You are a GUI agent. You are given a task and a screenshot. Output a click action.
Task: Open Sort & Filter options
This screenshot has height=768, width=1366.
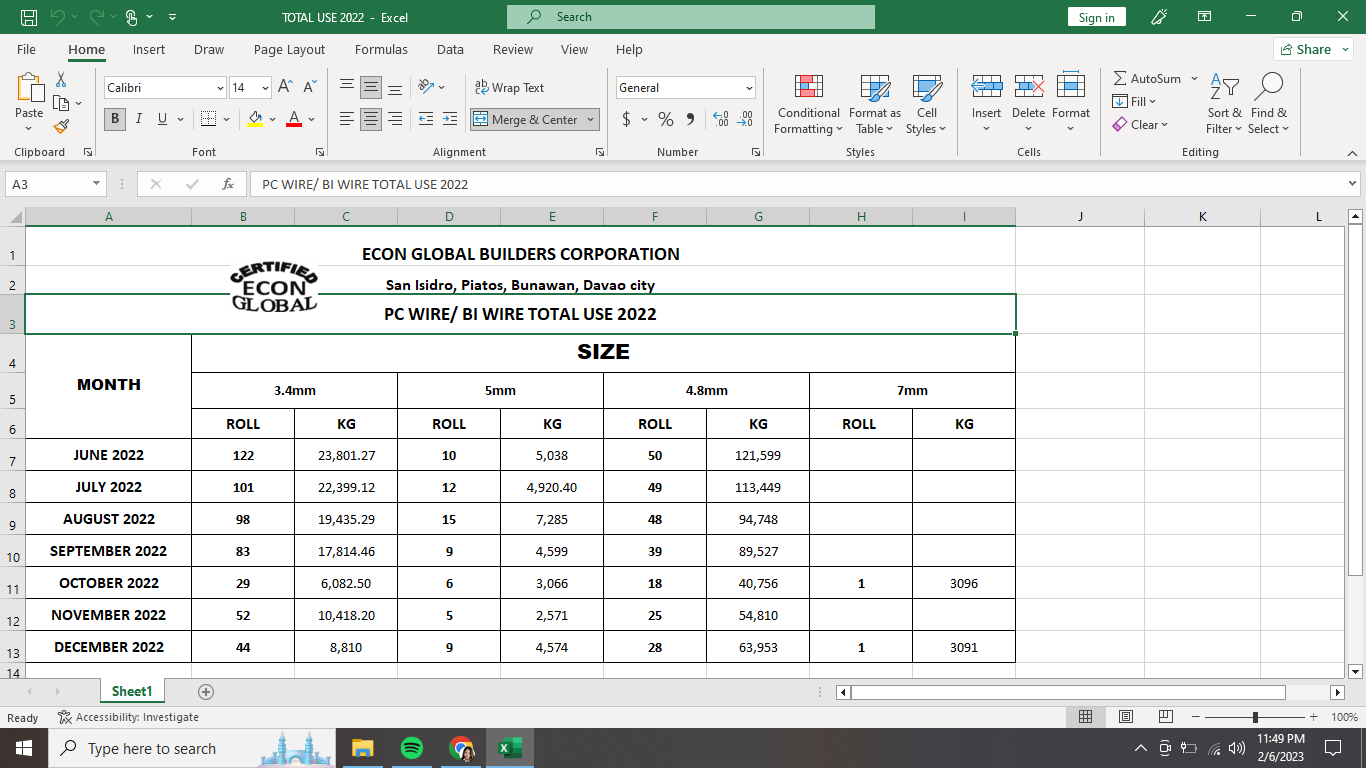[x=1224, y=104]
